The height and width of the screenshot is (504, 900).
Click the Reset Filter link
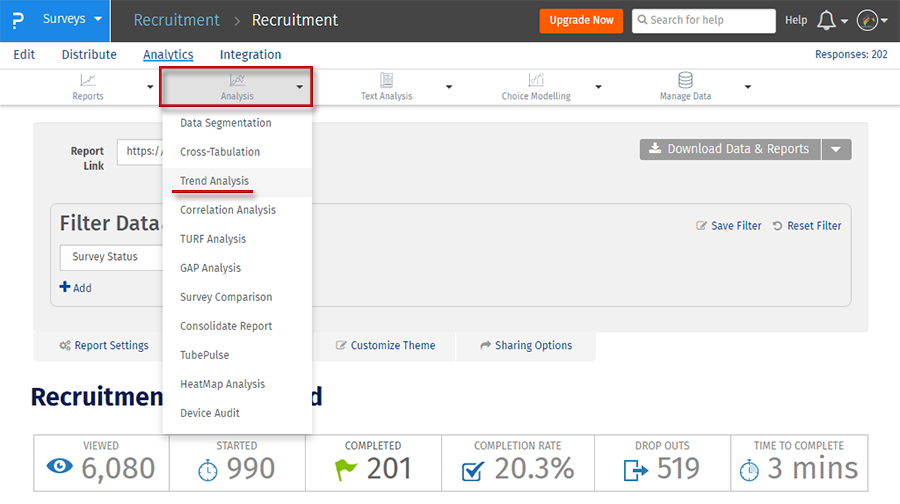coord(807,226)
